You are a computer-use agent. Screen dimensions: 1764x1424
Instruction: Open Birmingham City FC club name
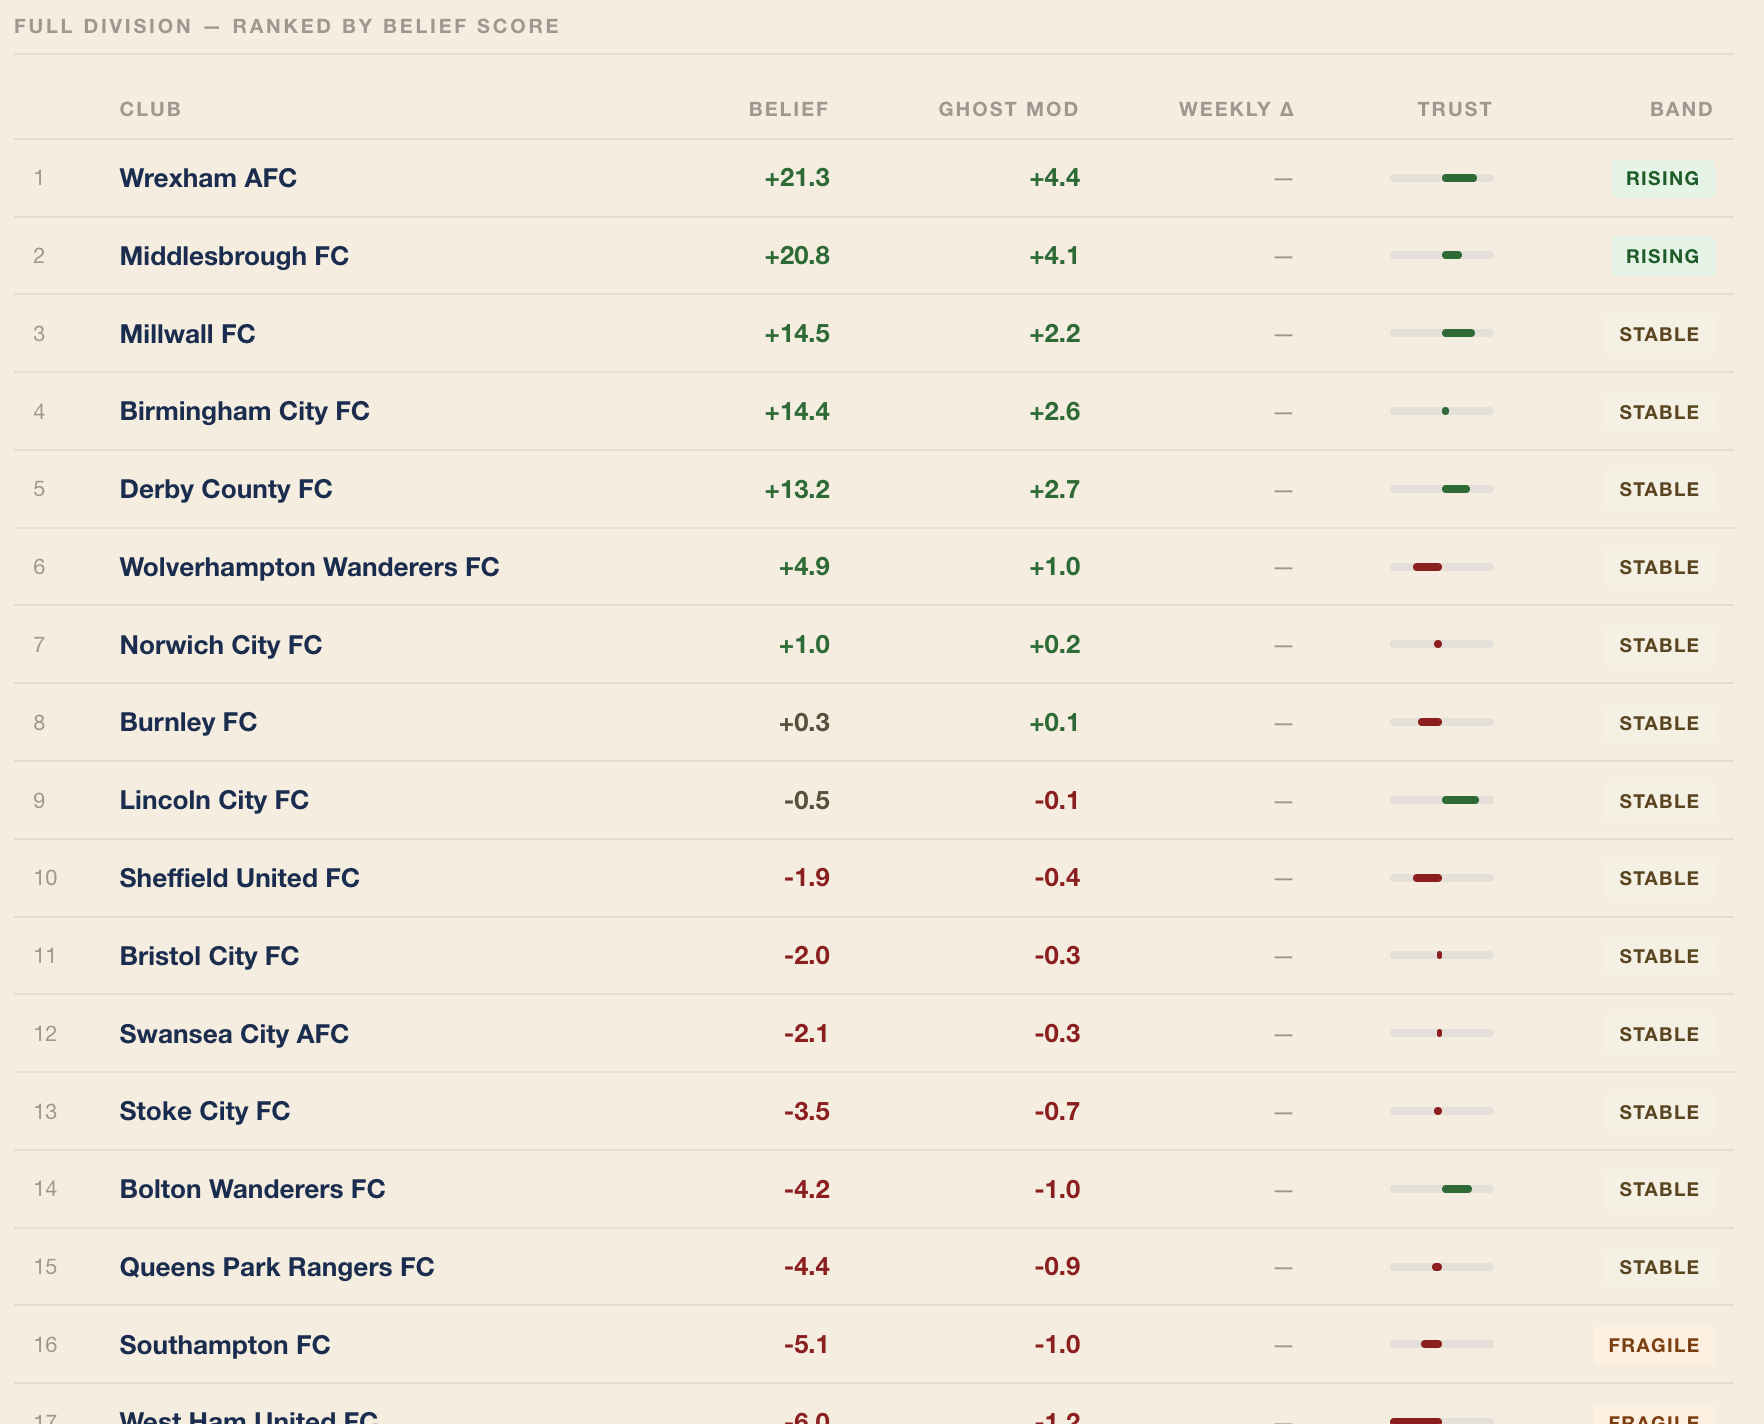244,411
